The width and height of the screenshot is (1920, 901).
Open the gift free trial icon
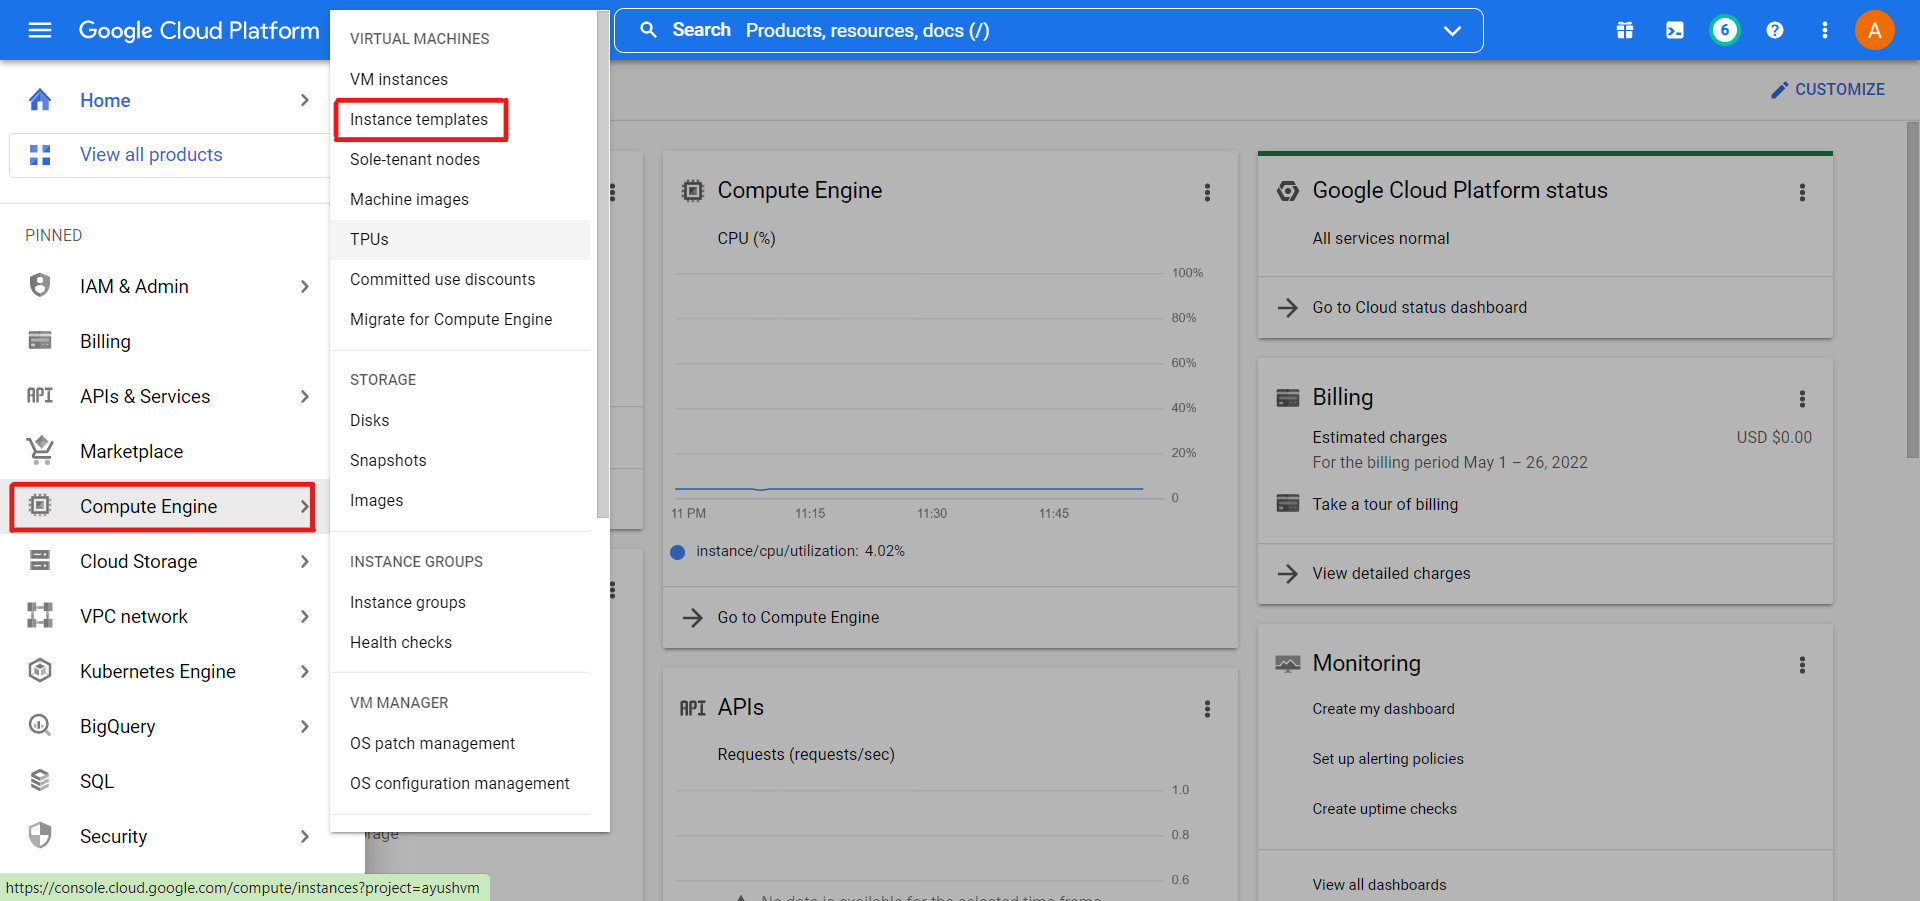pyautogui.click(x=1625, y=30)
